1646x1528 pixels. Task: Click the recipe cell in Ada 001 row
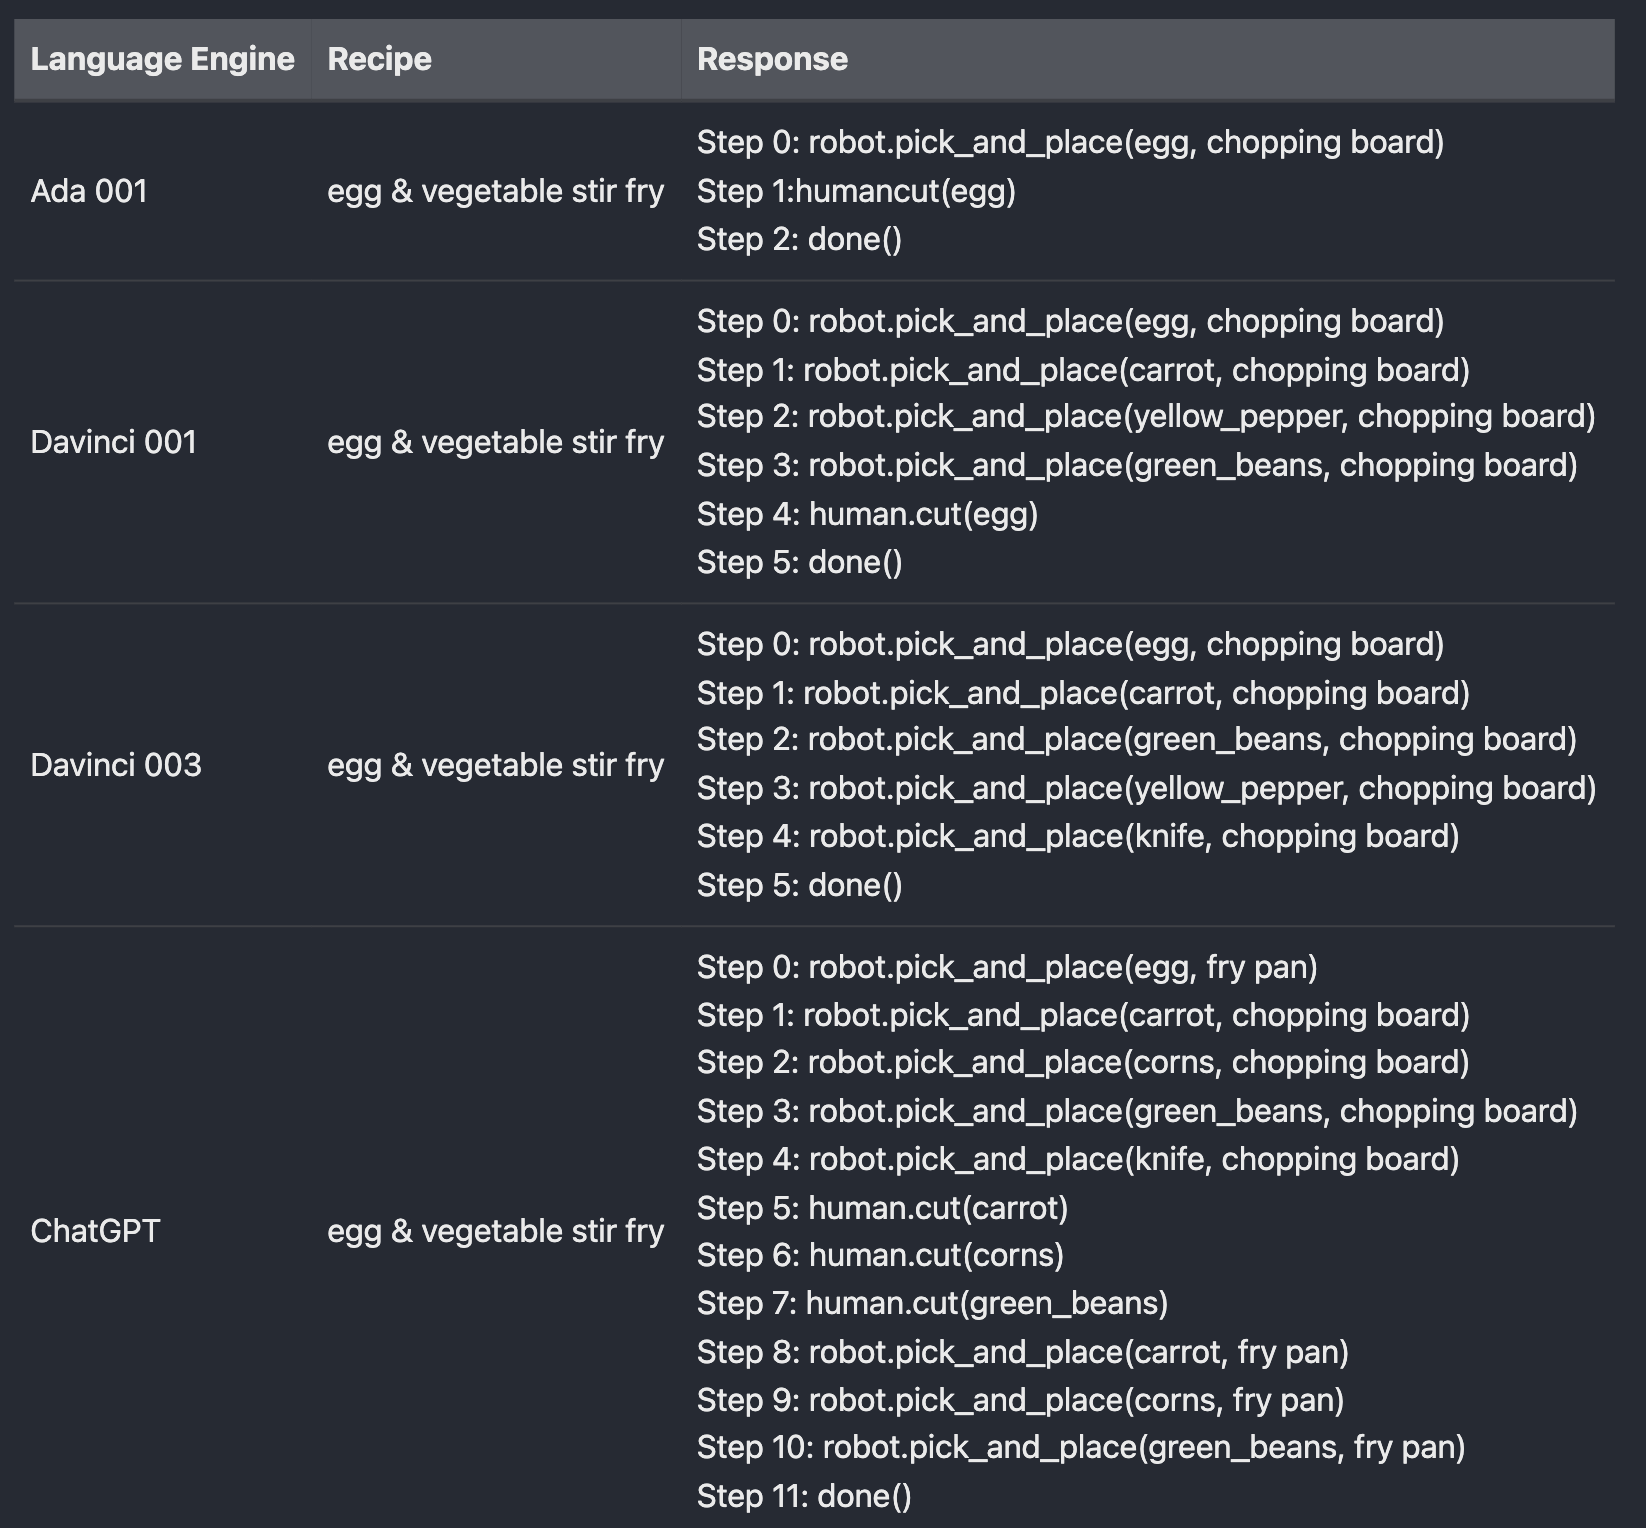pos(495,191)
